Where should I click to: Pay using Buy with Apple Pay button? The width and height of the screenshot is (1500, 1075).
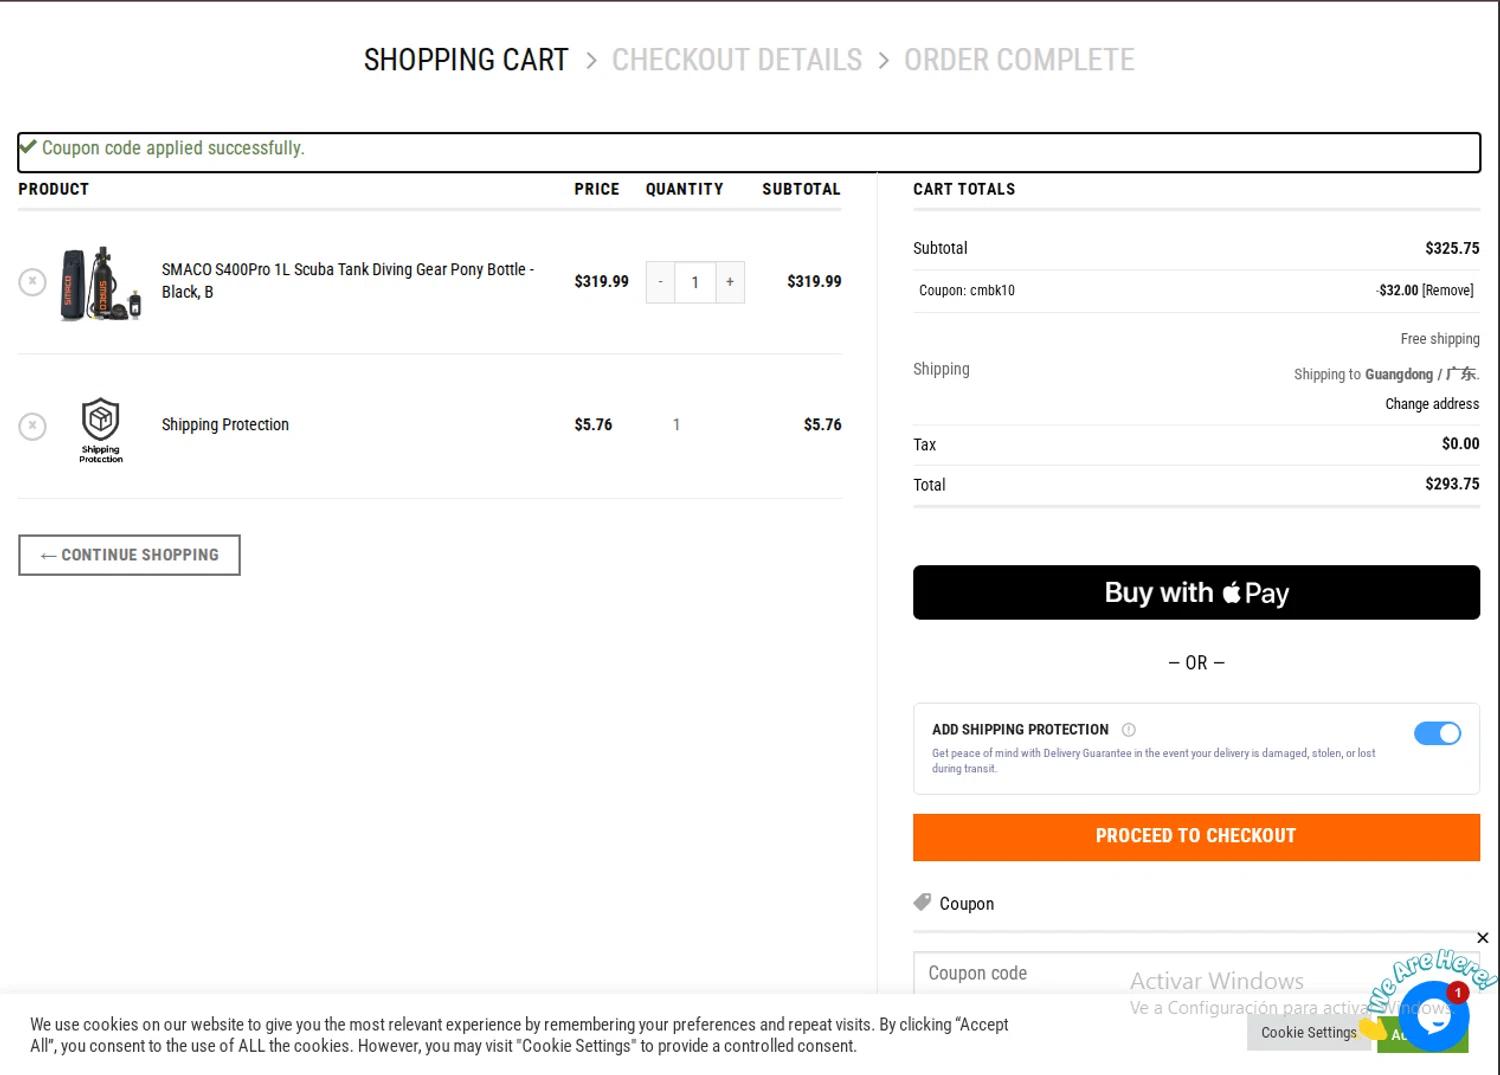1196,592
